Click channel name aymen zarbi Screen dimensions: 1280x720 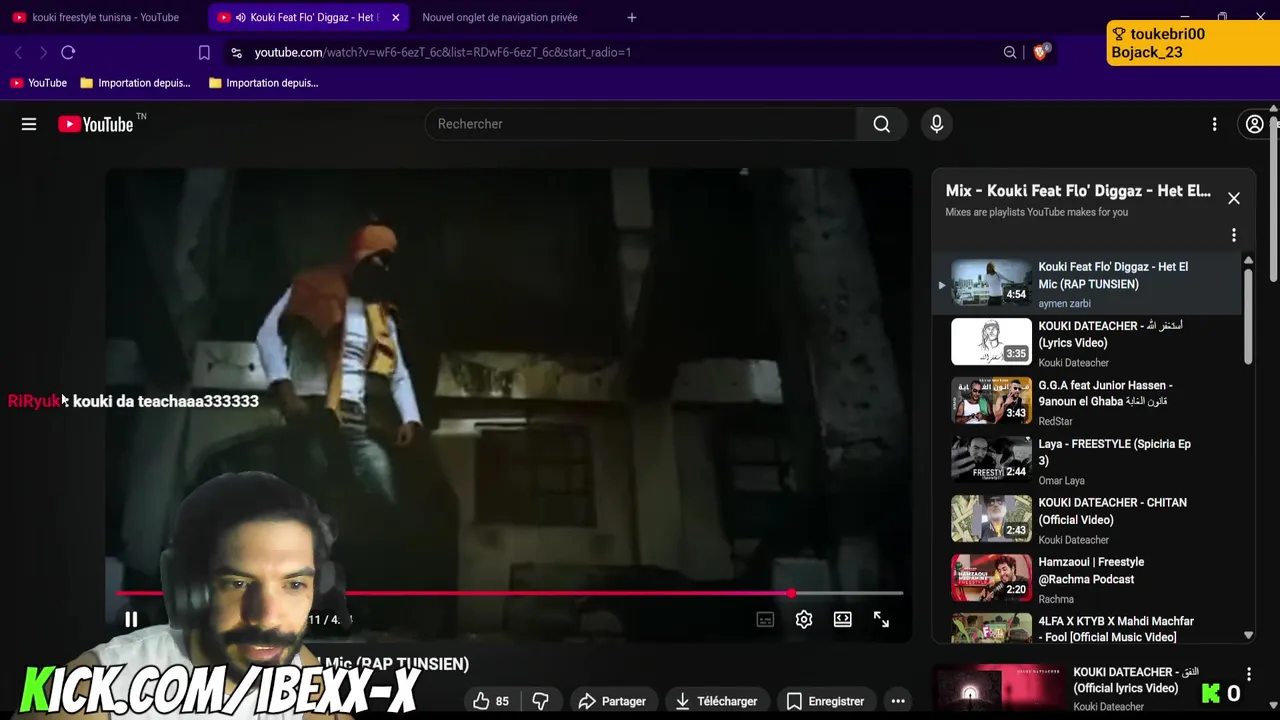[1064, 304]
